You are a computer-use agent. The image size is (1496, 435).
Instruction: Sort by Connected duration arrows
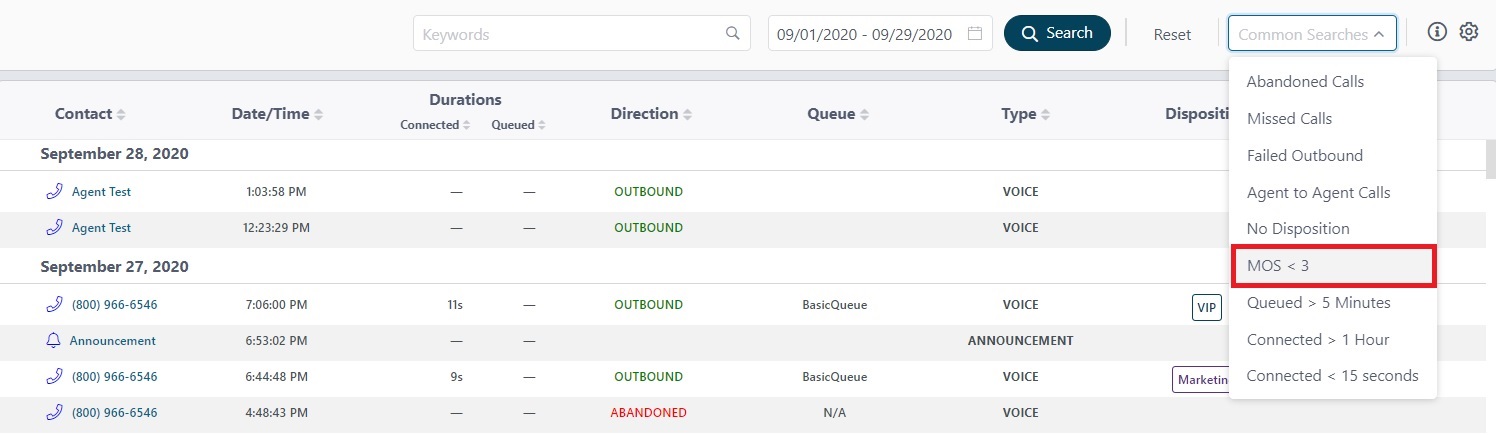[466, 125]
